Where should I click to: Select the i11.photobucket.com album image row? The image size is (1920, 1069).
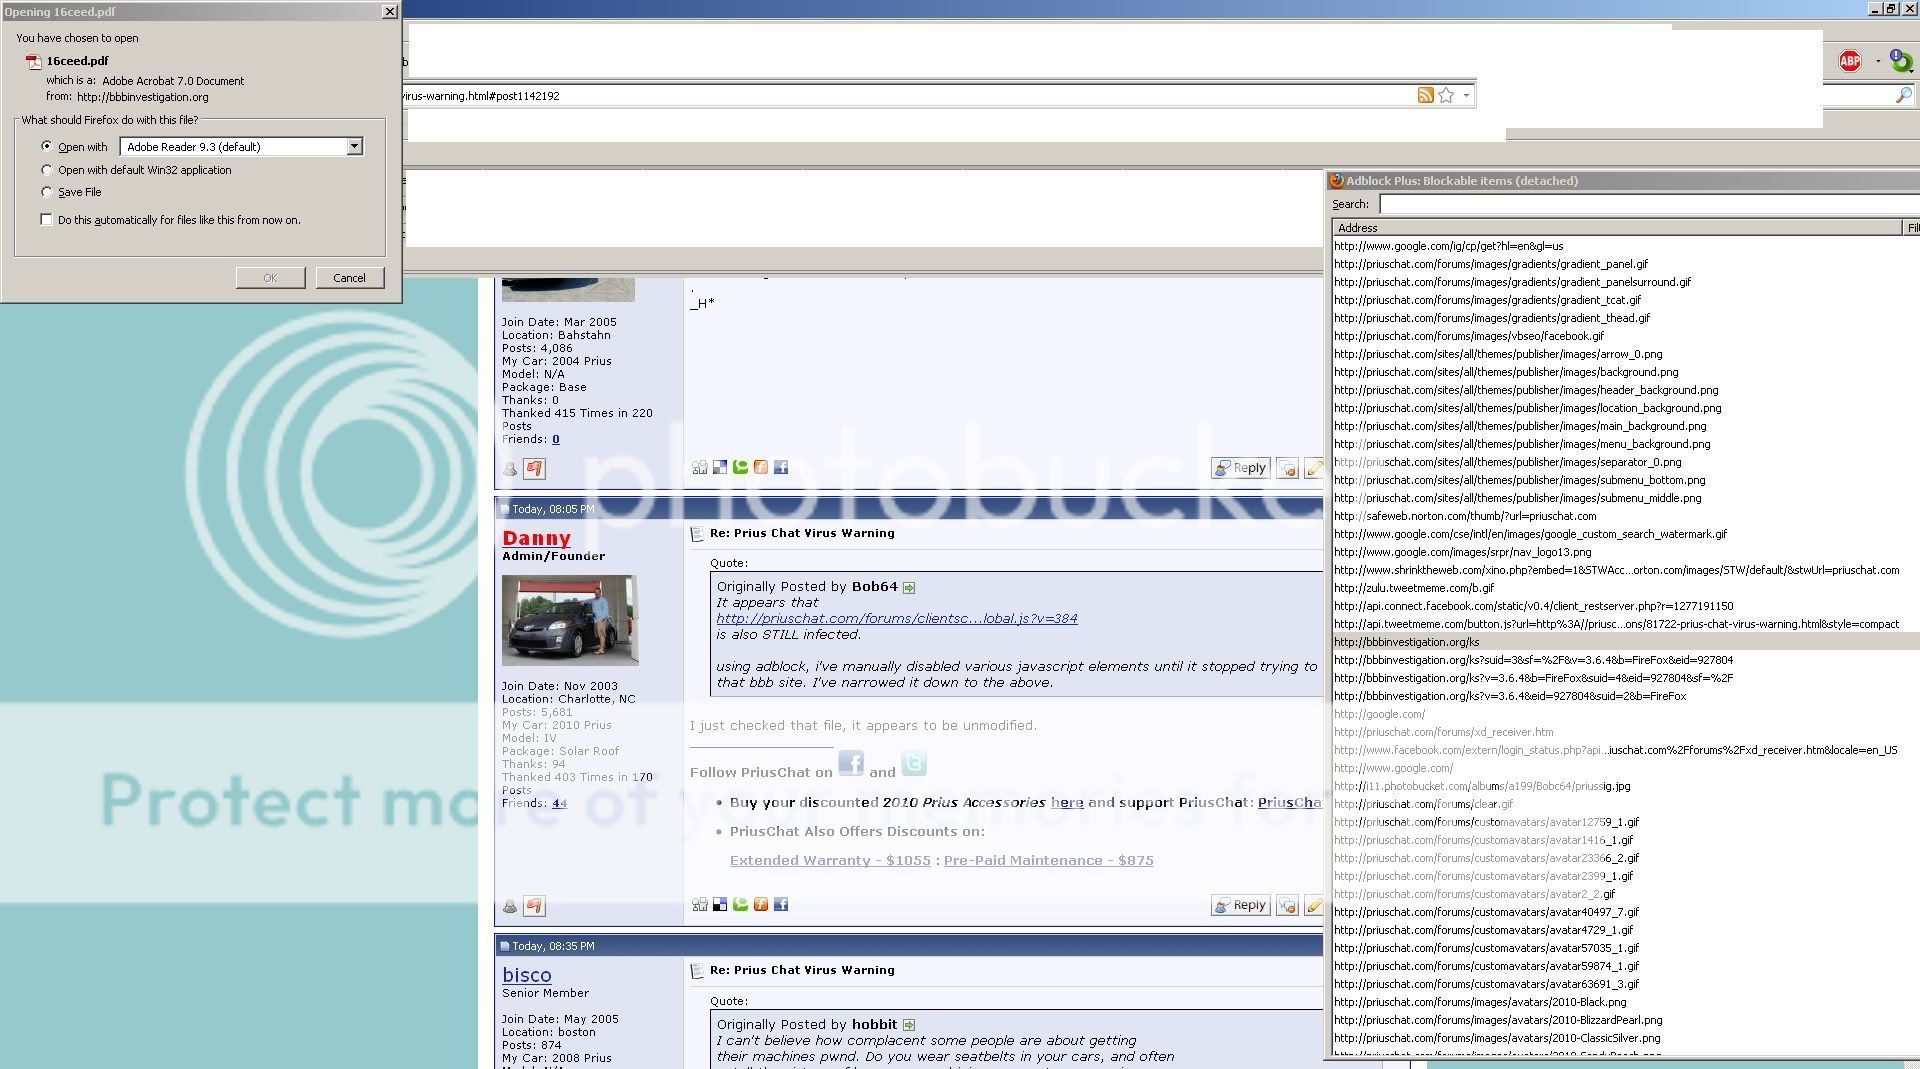coord(1626,786)
